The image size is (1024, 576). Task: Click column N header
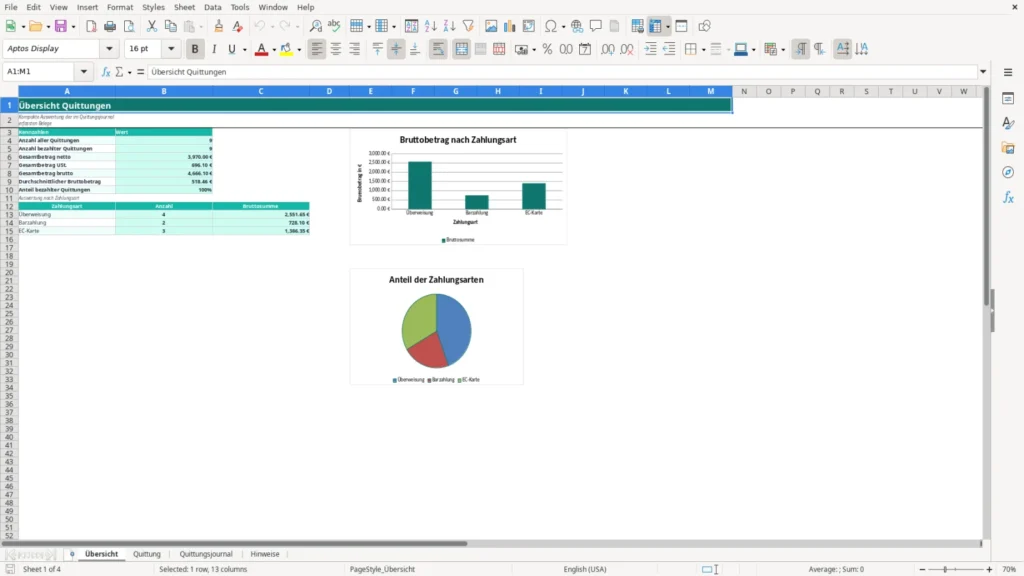coord(744,91)
